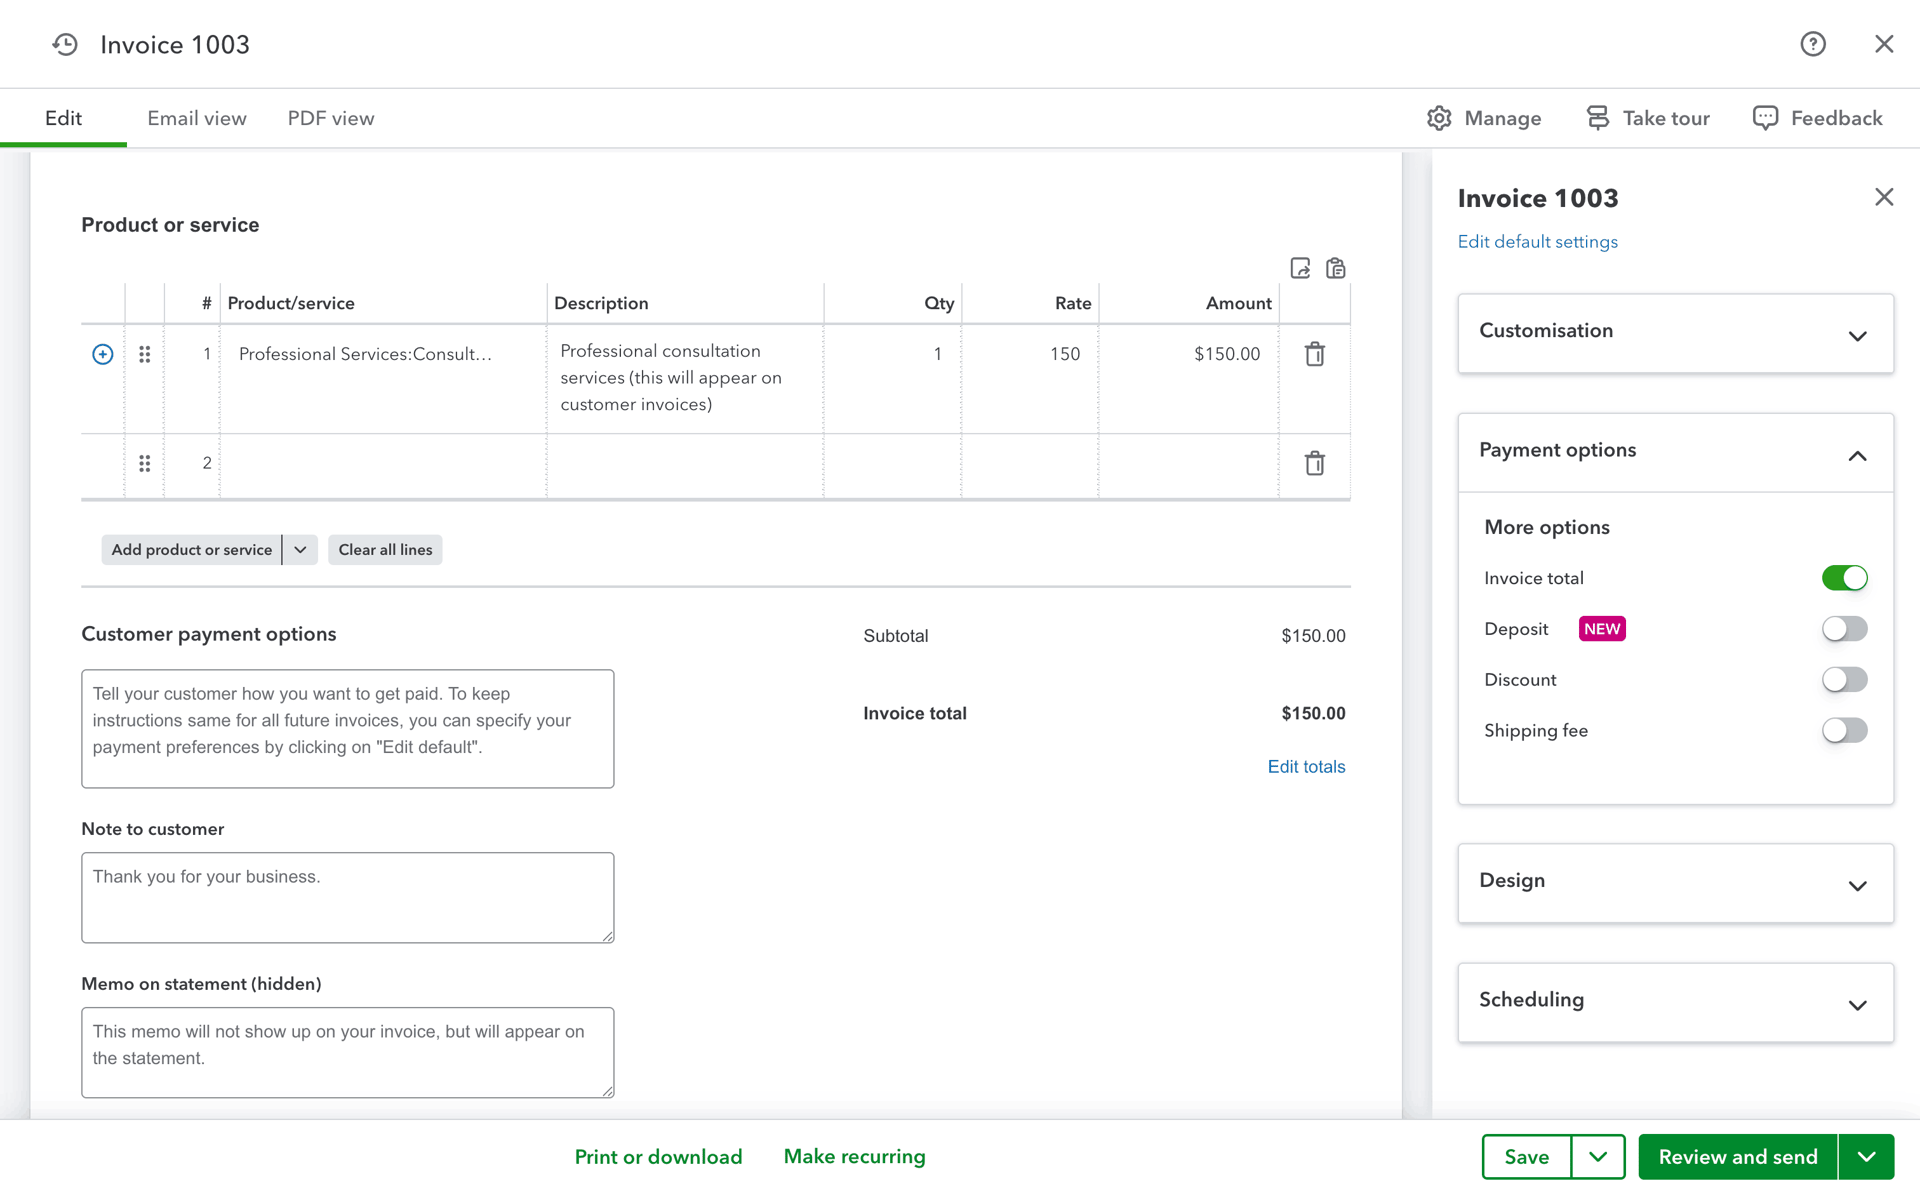Screen dimensions: 1920x1200
Task: Open the help question mark icon
Action: [x=1813, y=44]
